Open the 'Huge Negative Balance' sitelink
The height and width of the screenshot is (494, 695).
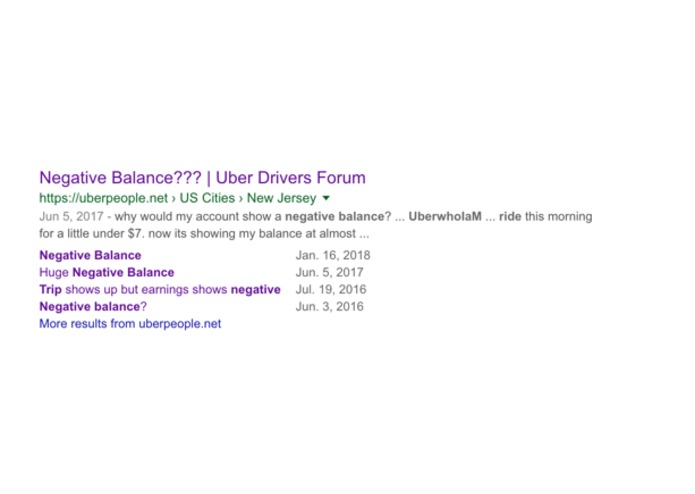107,272
